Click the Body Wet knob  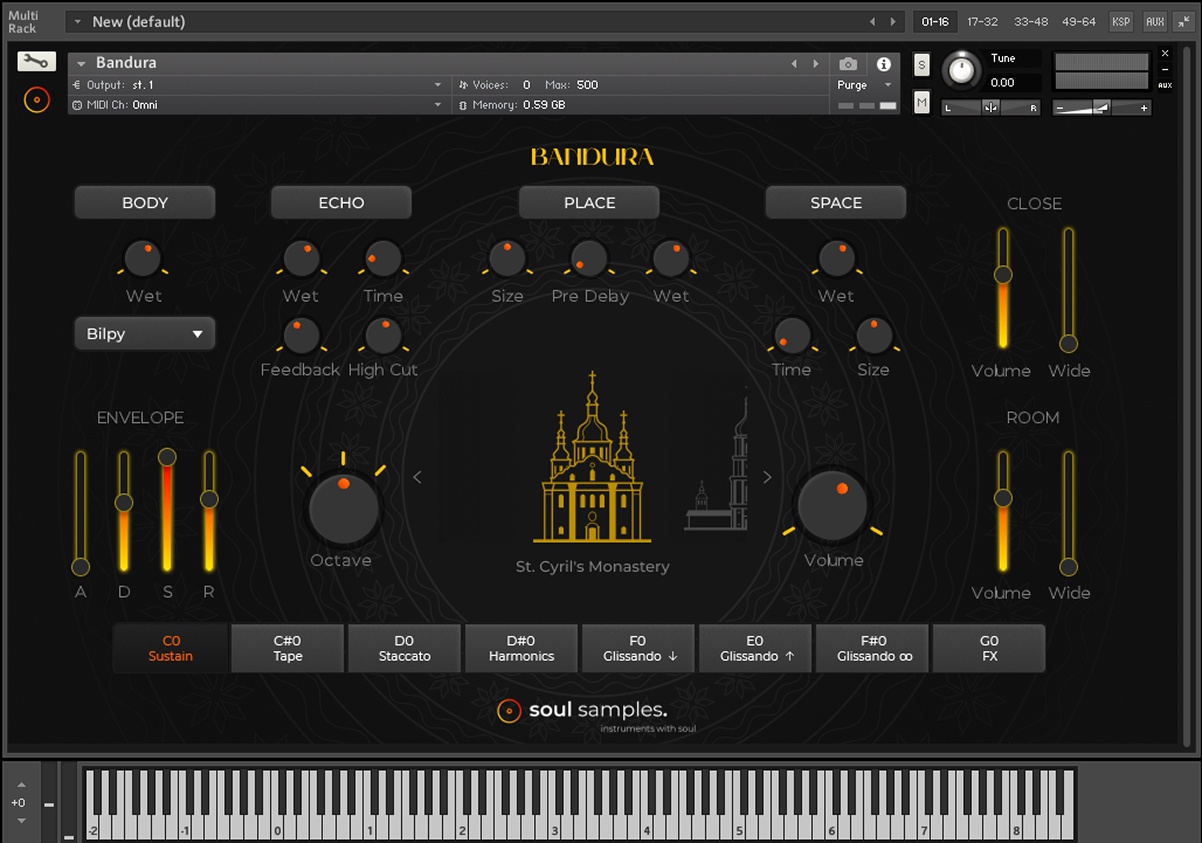click(x=143, y=259)
